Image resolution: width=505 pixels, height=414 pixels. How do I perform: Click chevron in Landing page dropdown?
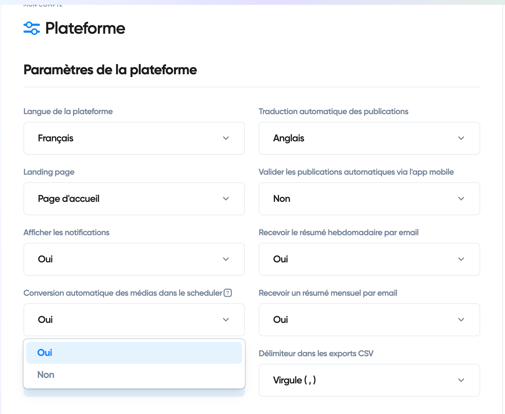[x=226, y=199]
